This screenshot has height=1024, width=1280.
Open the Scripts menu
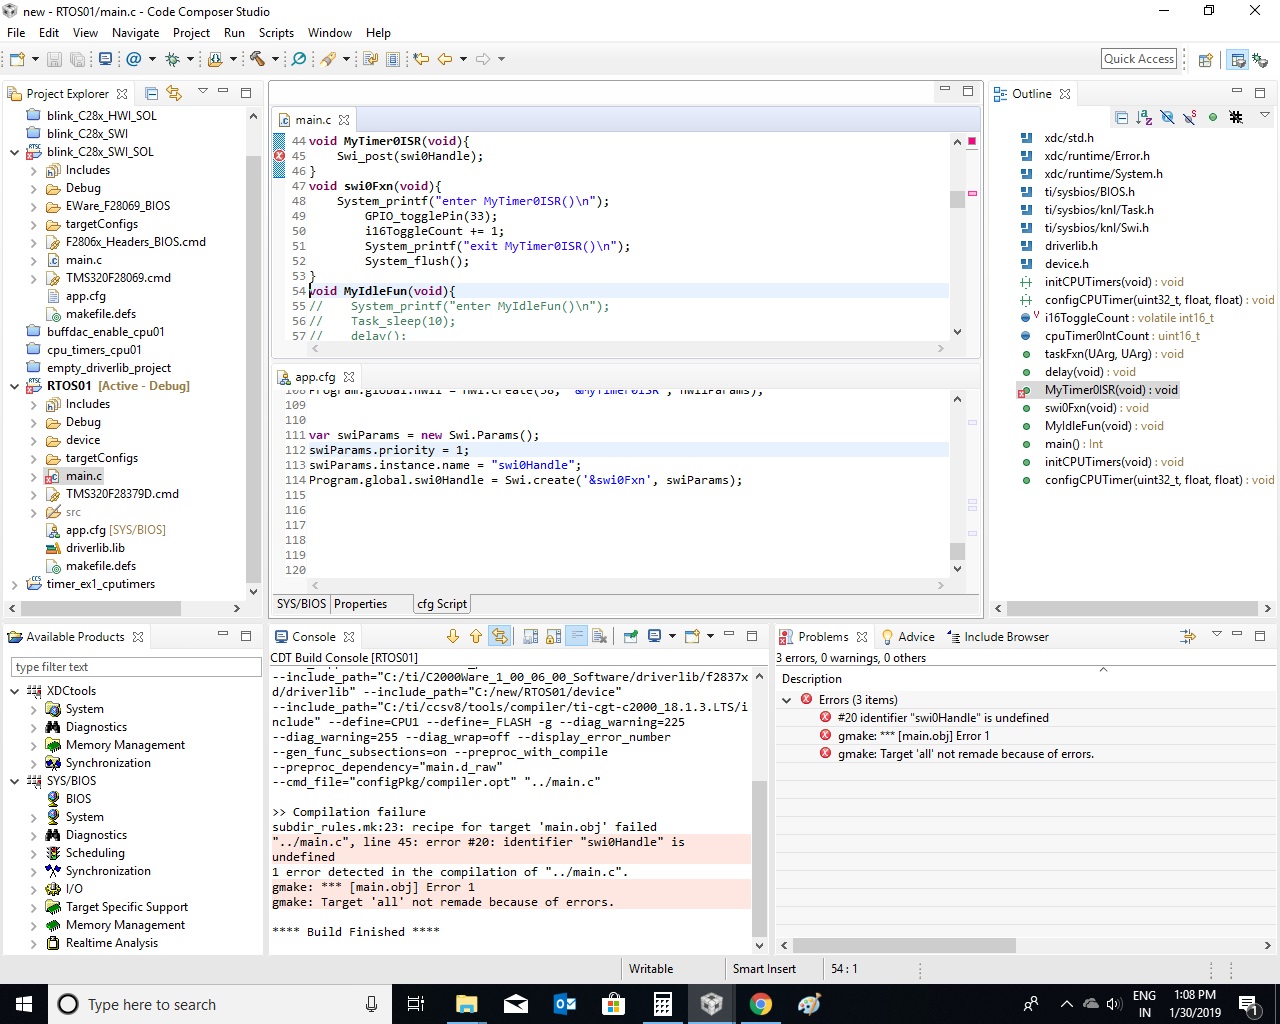click(276, 32)
